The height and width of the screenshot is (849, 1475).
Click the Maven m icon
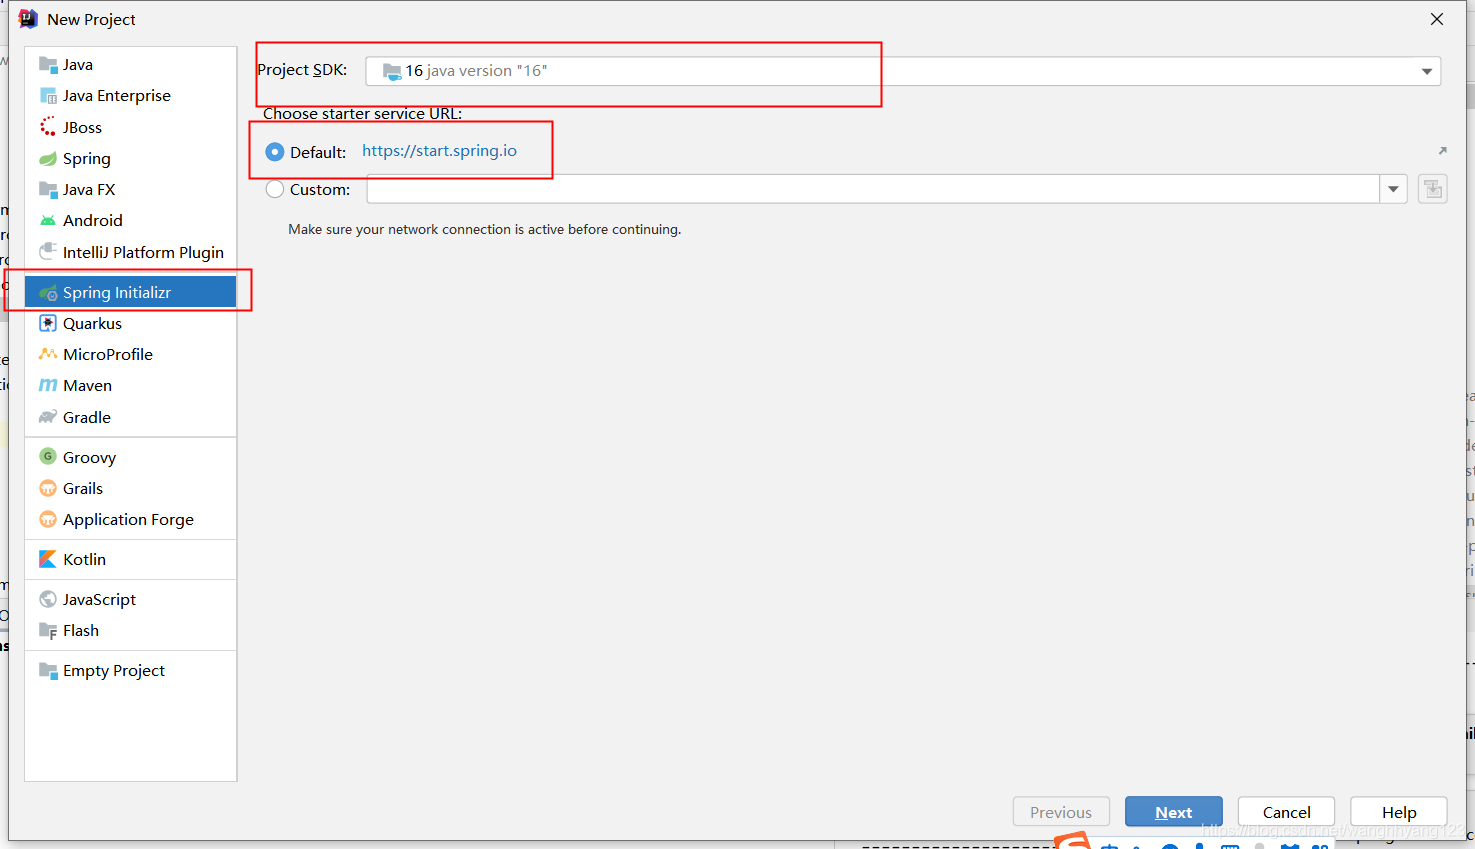(48, 386)
